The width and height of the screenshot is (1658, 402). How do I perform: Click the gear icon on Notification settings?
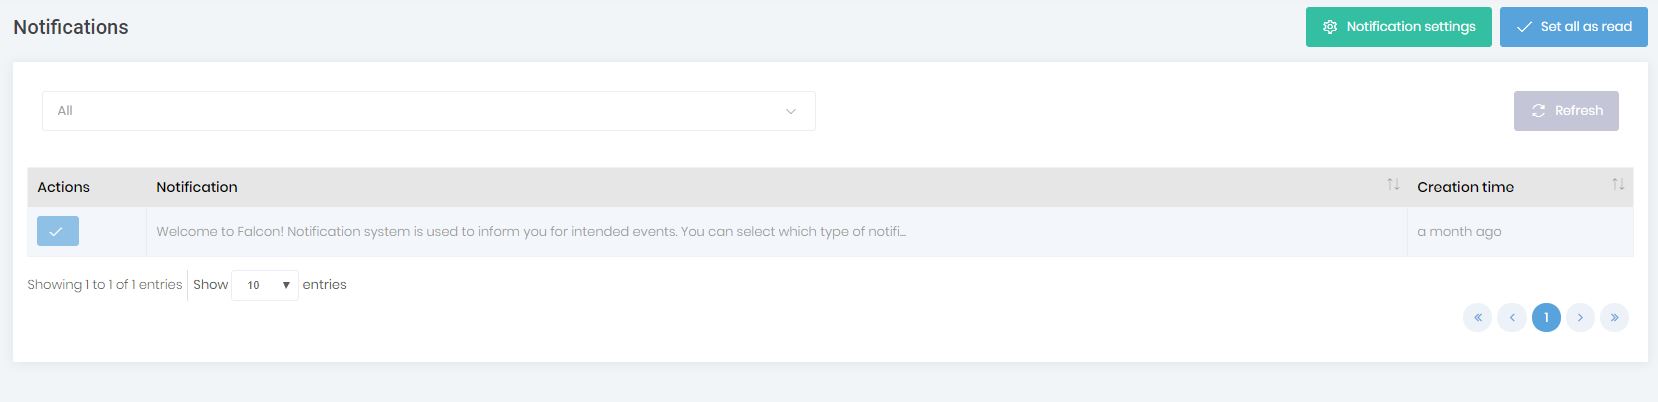[1330, 27]
